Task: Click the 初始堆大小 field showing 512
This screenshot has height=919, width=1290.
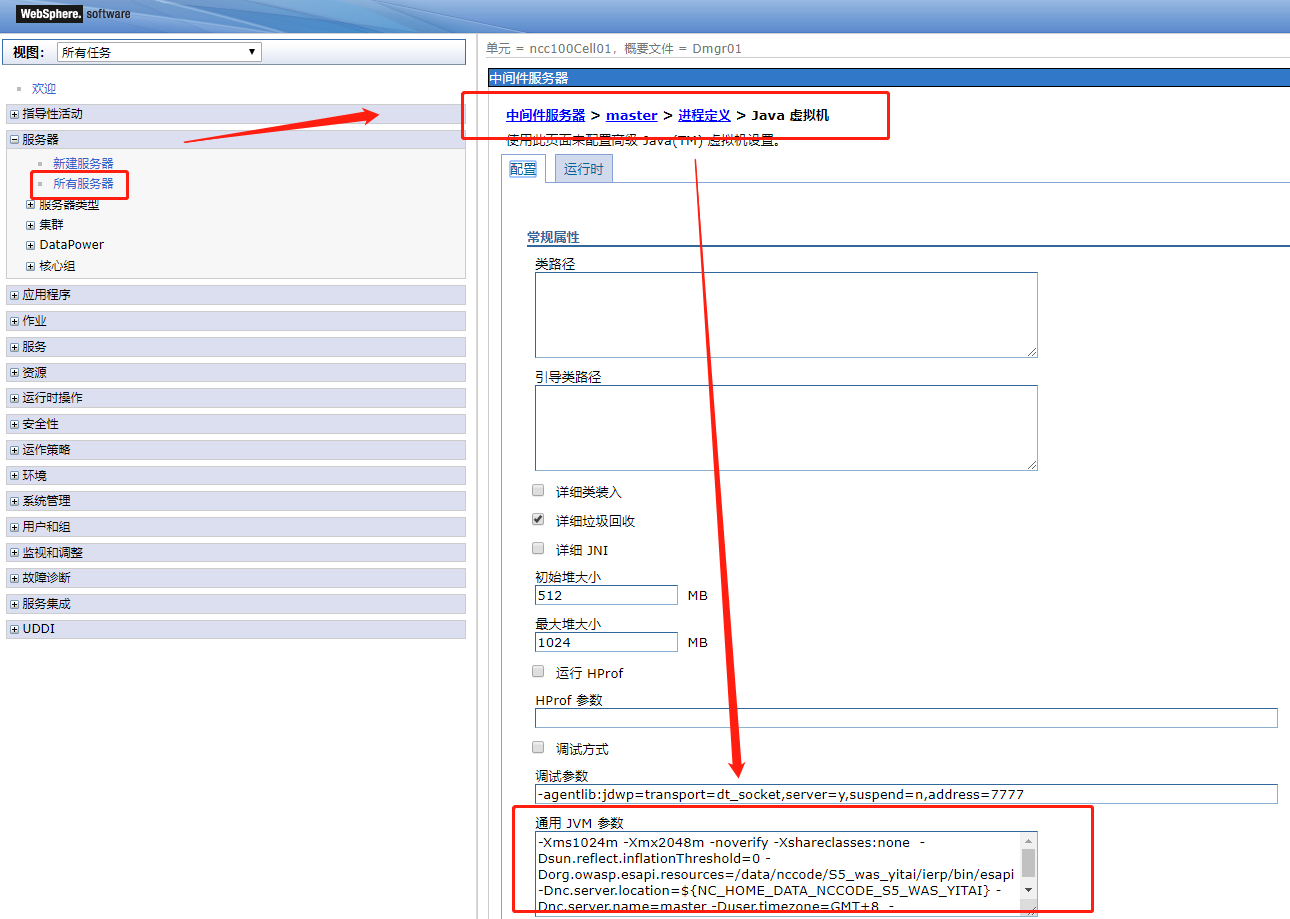Action: click(606, 595)
